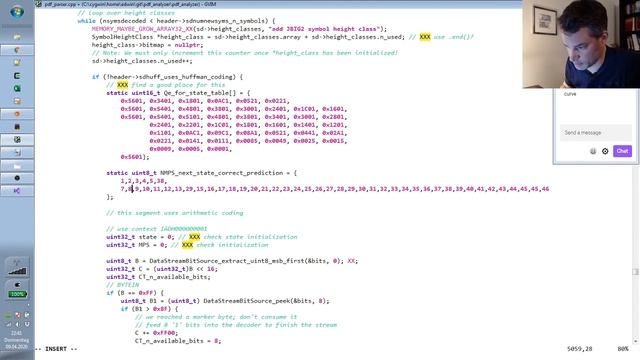The width and height of the screenshot is (640, 360).
Task: Click the editor's vertical scrollbar thumb
Action: point(636,272)
